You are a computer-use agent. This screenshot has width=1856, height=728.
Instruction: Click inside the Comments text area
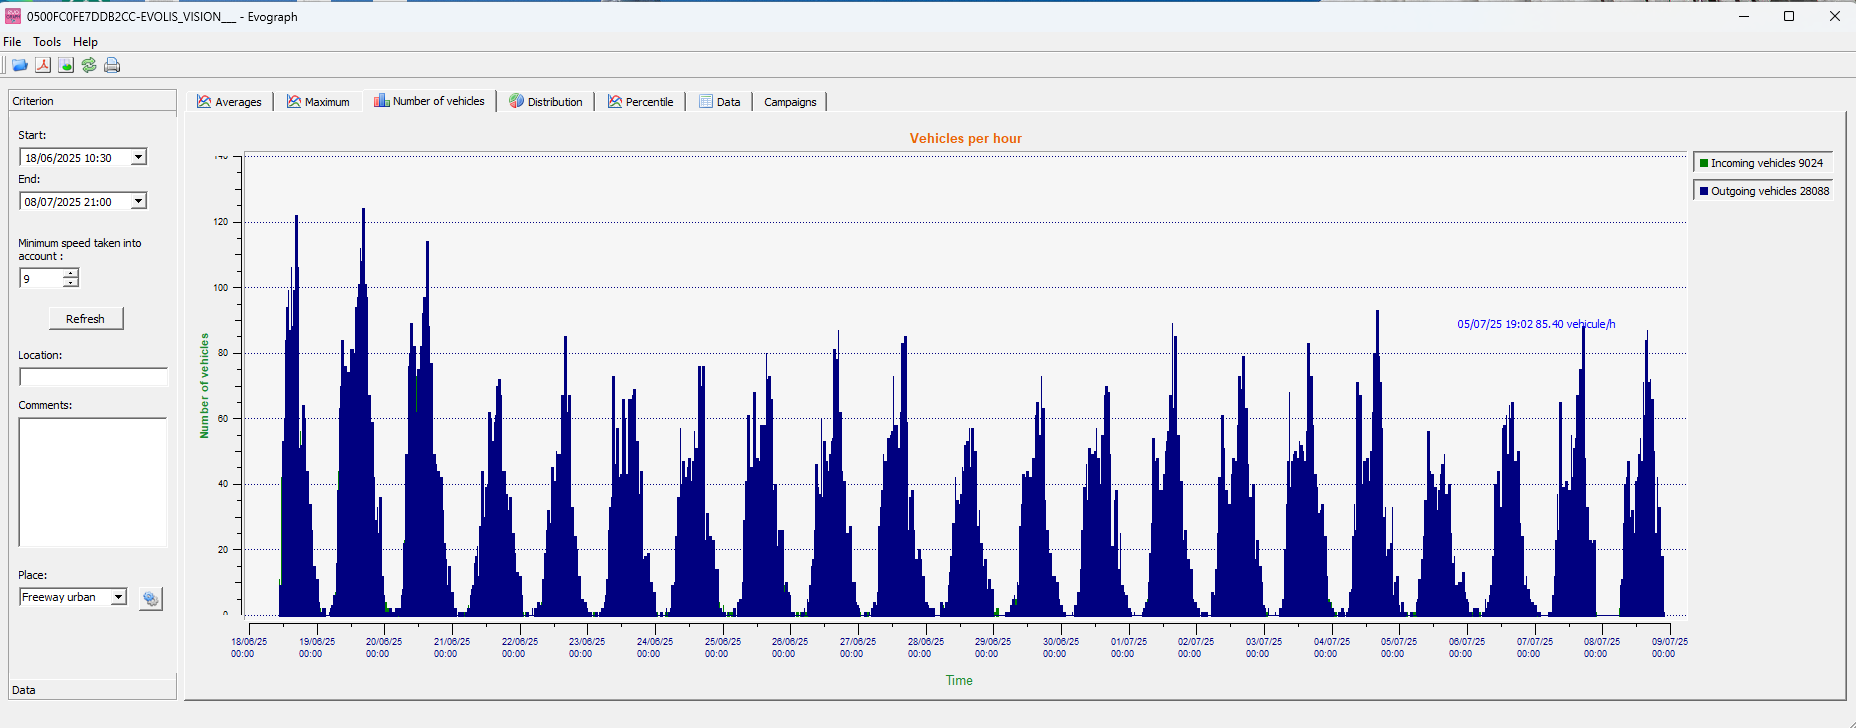(93, 481)
